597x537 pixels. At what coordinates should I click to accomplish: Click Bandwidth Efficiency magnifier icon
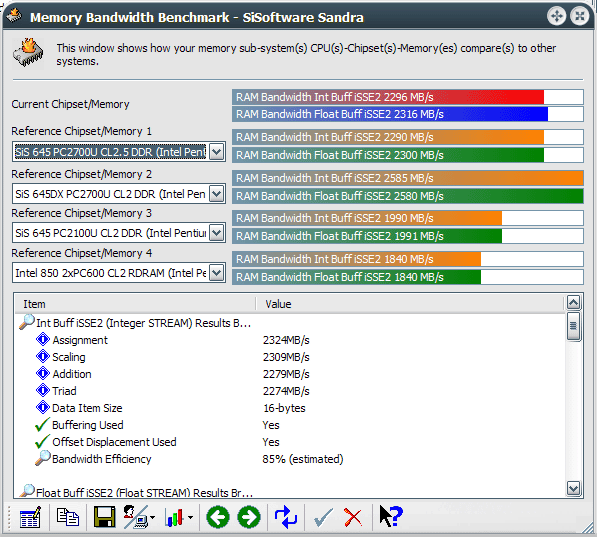point(43,458)
